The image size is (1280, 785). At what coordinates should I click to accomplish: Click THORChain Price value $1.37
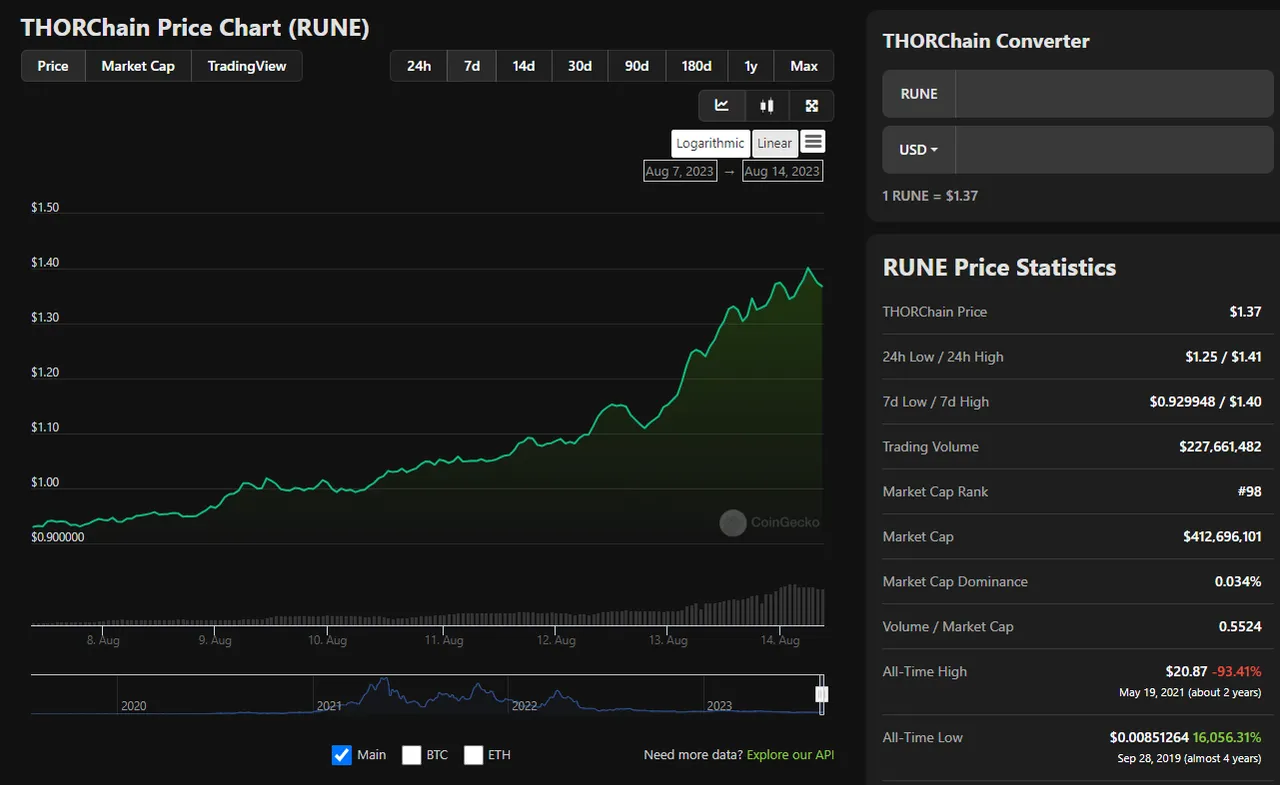click(x=1245, y=312)
